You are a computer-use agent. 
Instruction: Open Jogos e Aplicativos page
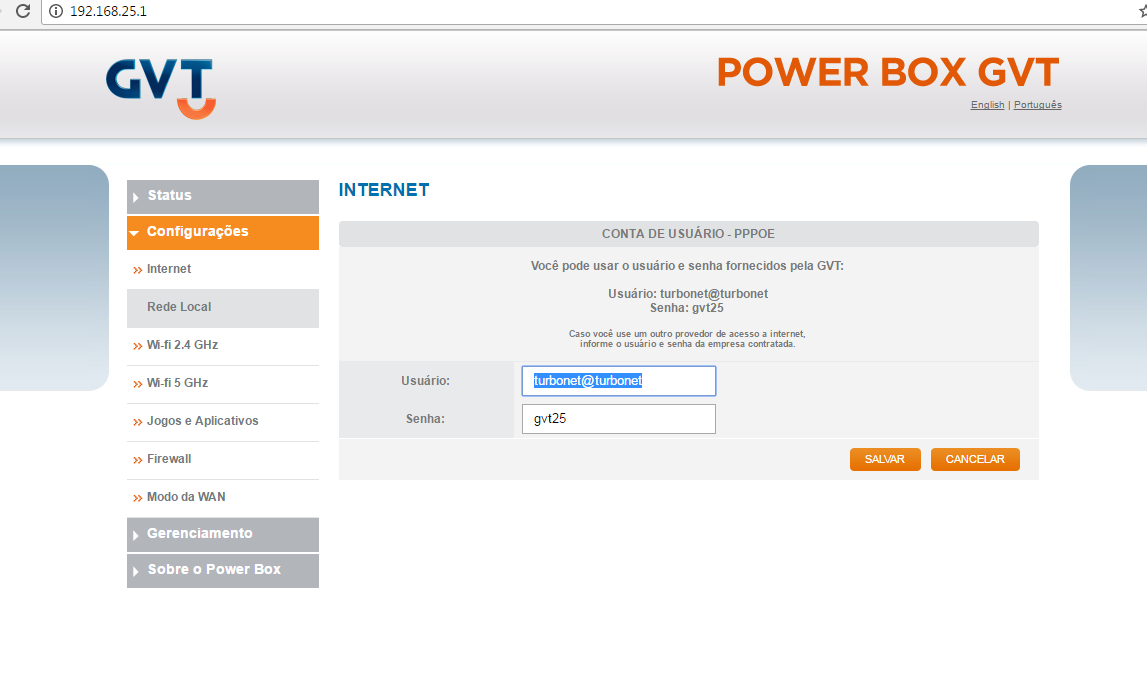pyautogui.click(x=222, y=422)
